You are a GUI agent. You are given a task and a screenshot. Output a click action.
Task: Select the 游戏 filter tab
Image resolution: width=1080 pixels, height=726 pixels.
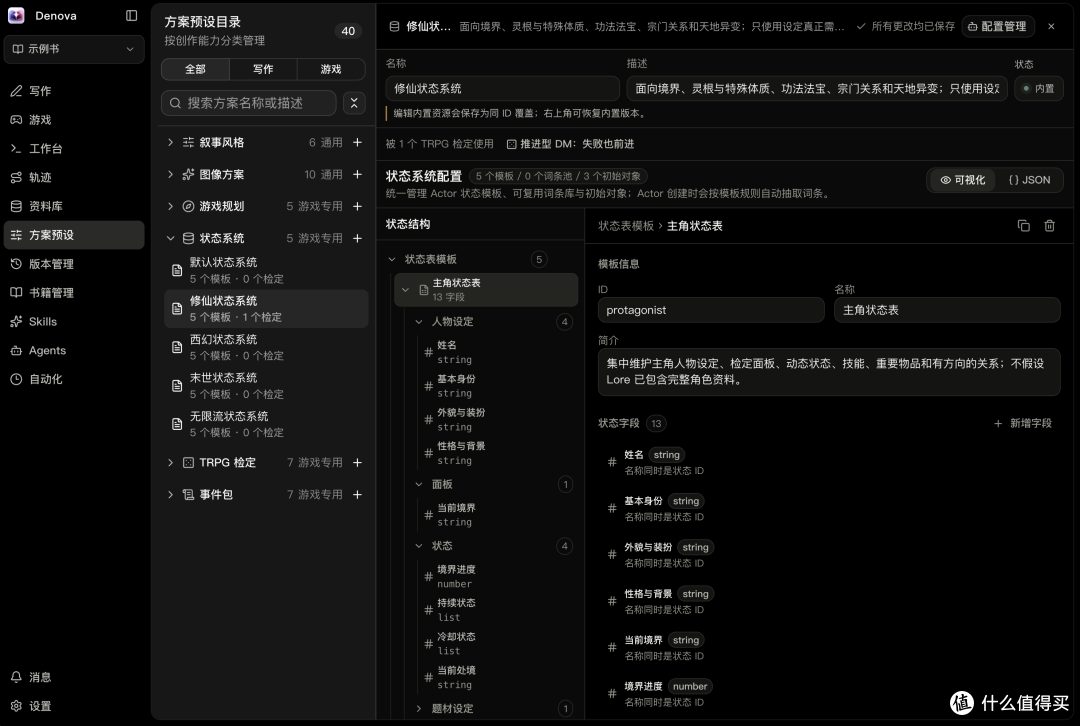[x=331, y=69]
